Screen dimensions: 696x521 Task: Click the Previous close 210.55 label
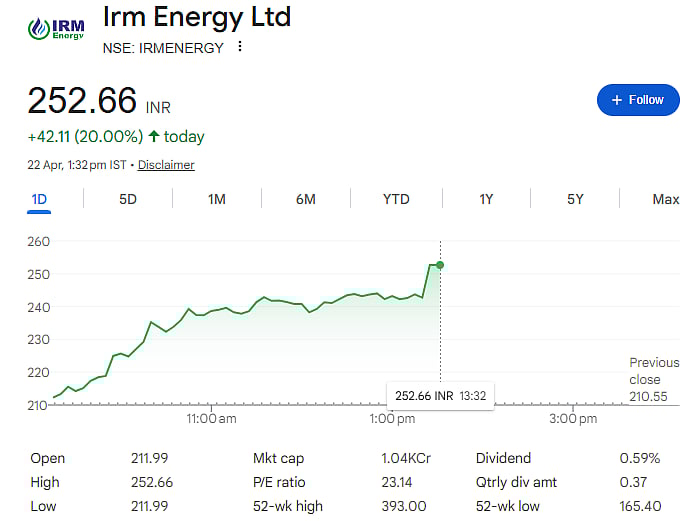tap(653, 379)
